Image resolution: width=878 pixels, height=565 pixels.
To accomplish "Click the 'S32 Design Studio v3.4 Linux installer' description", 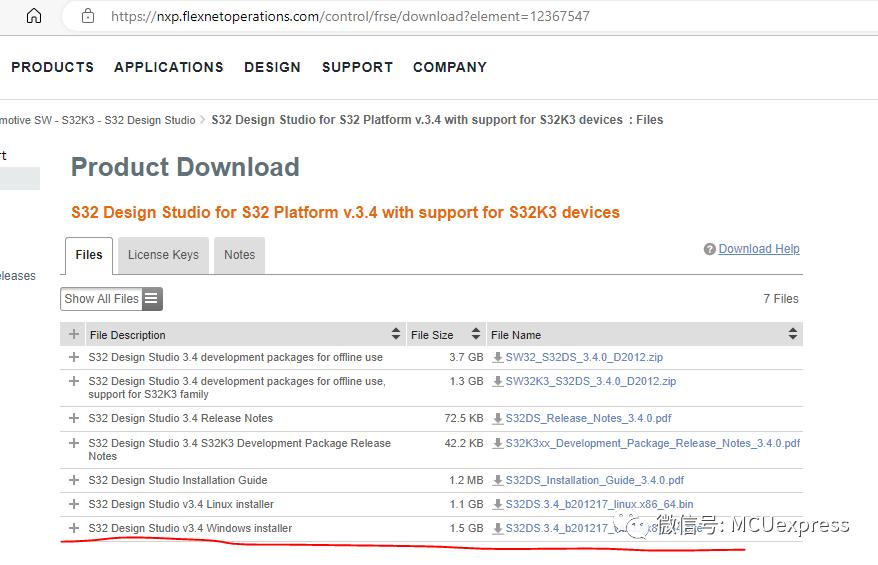I will [181, 505].
